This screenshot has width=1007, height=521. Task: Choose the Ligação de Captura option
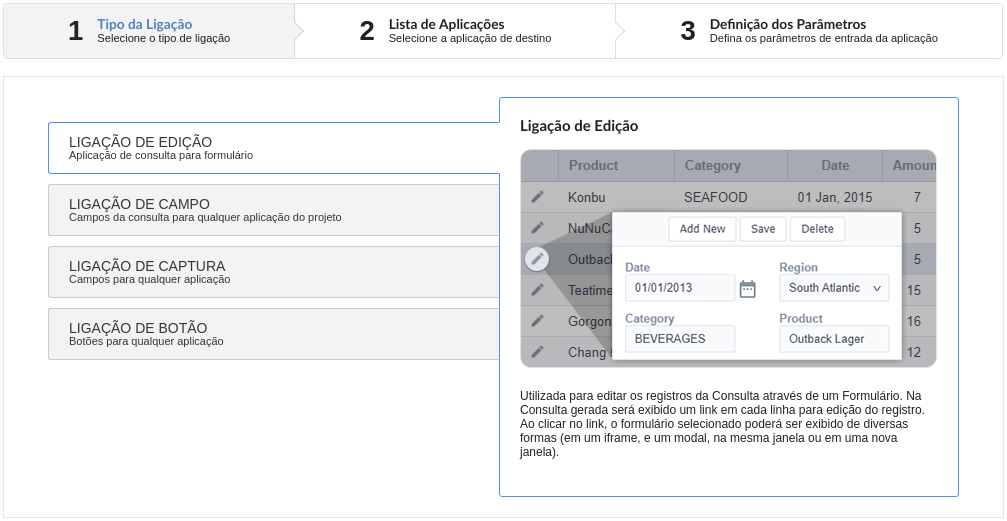[273, 272]
